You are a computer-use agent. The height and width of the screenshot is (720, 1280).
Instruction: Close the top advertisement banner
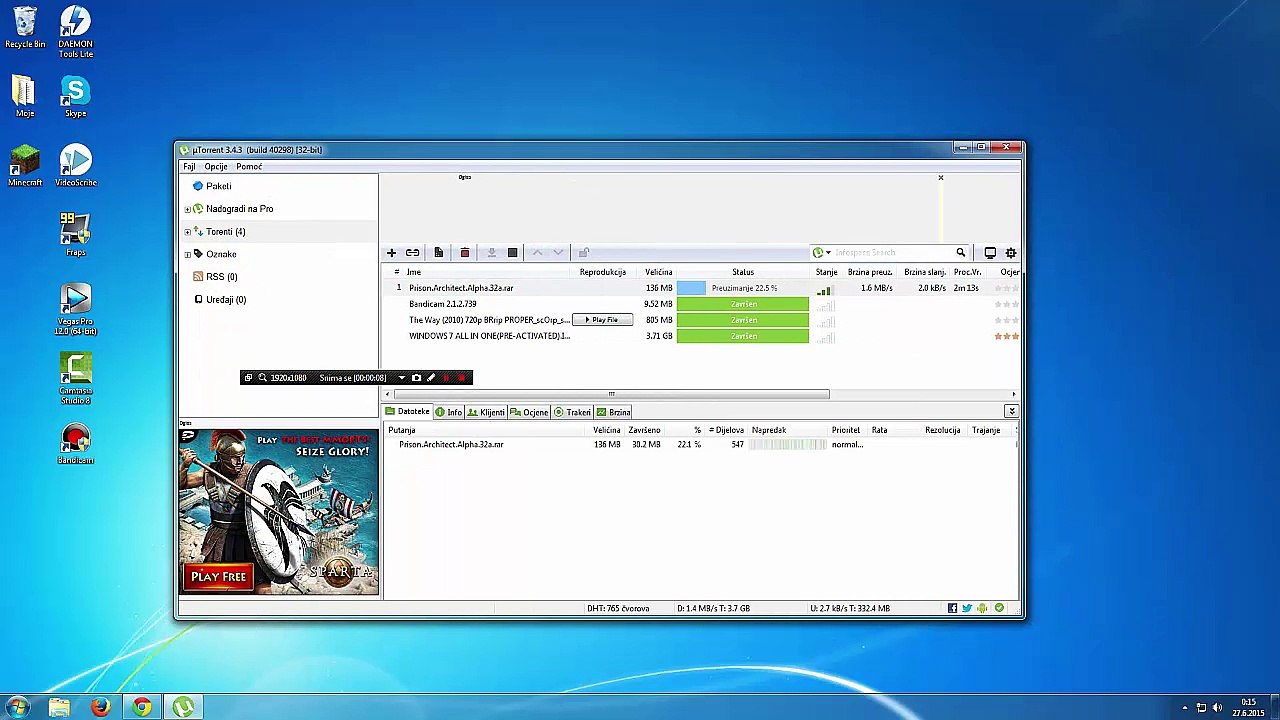(x=940, y=178)
